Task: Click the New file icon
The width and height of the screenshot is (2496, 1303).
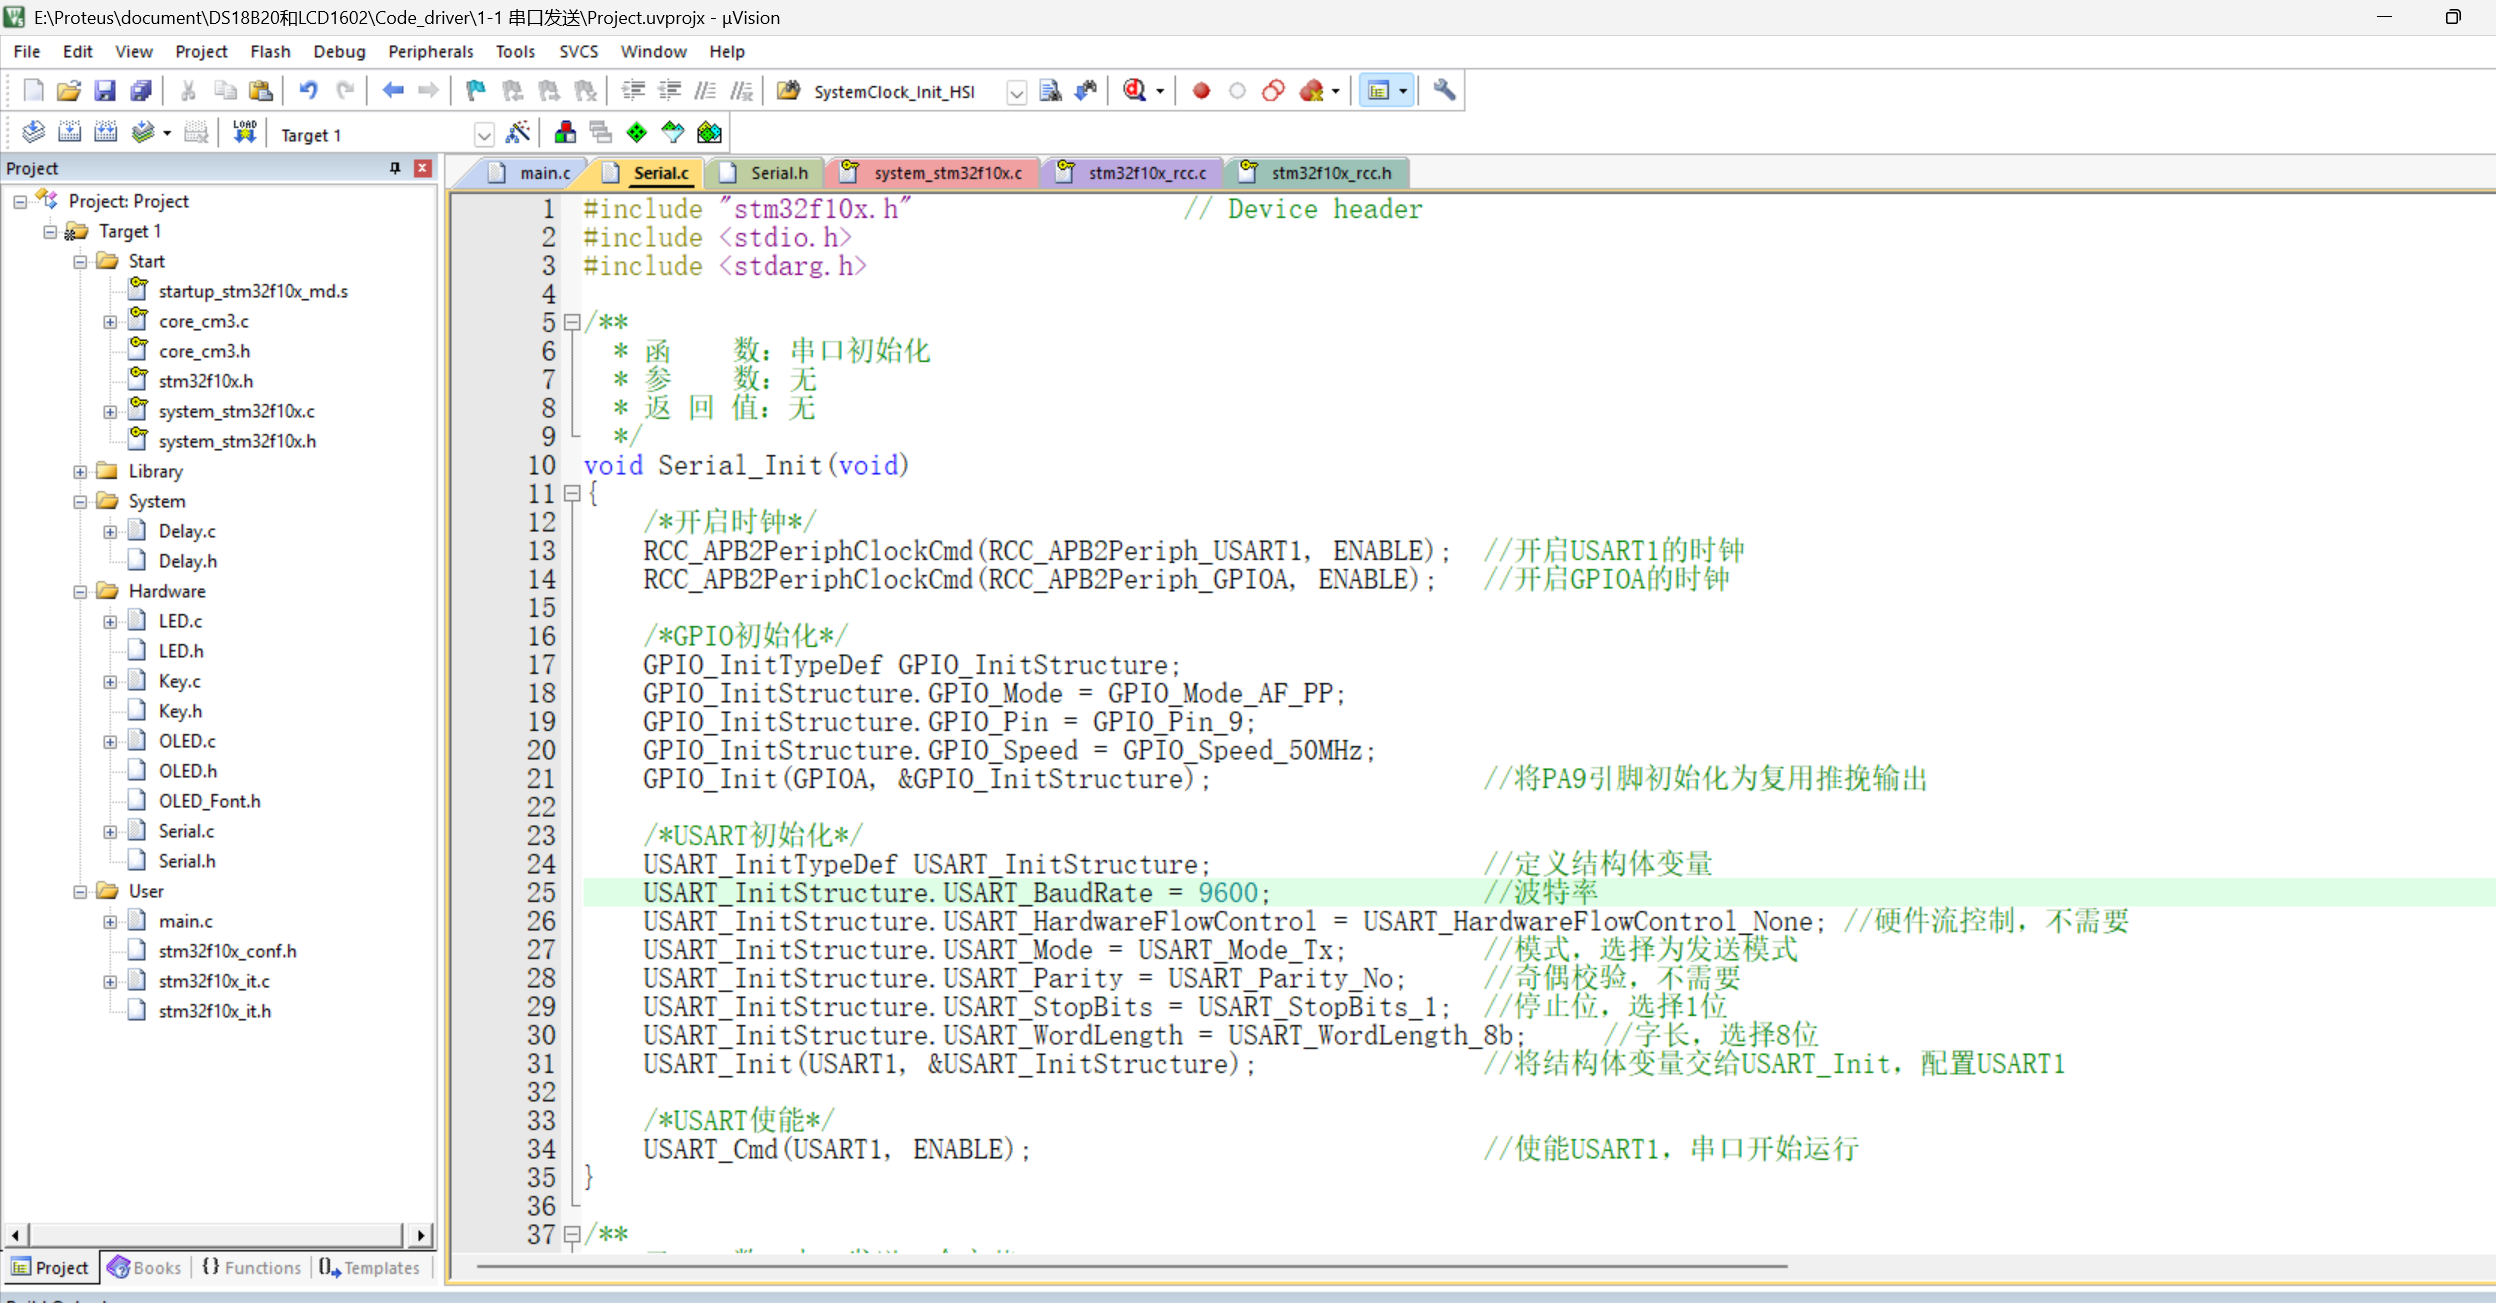Action: (33, 91)
